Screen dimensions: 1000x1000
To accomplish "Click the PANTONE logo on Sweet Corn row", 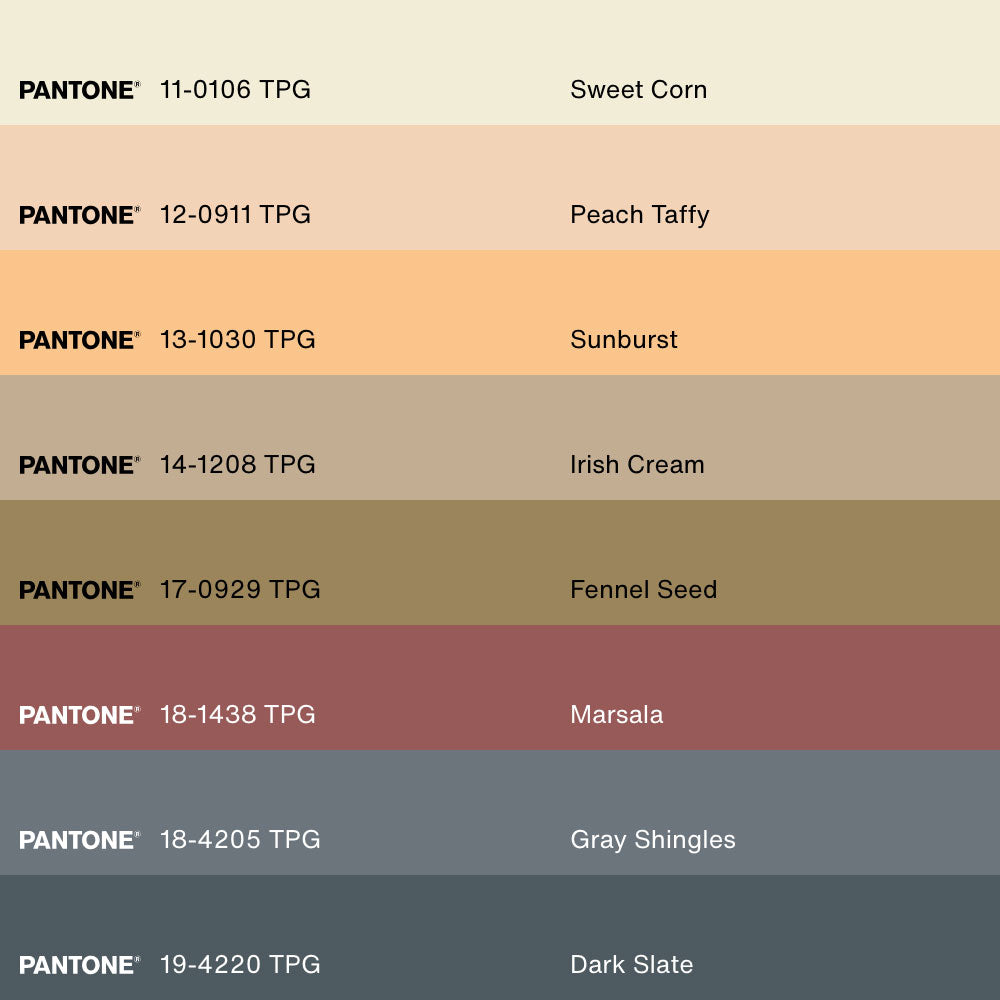I will 79,90.
